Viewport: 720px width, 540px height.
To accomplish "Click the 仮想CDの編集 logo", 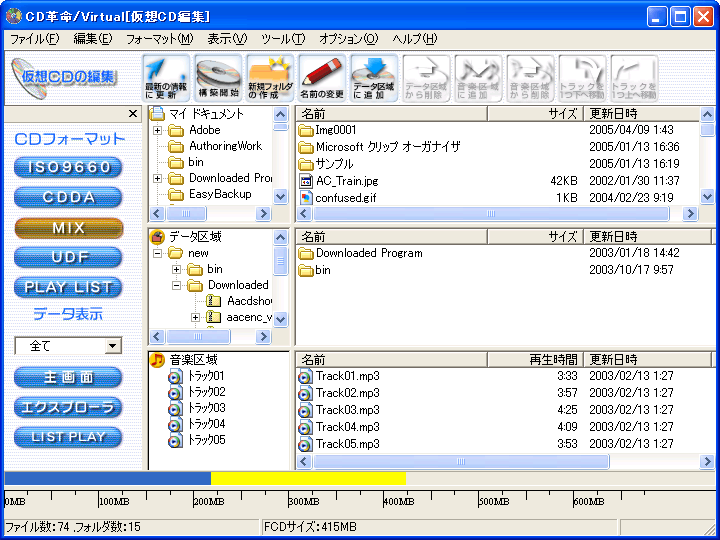I will pos(63,78).
